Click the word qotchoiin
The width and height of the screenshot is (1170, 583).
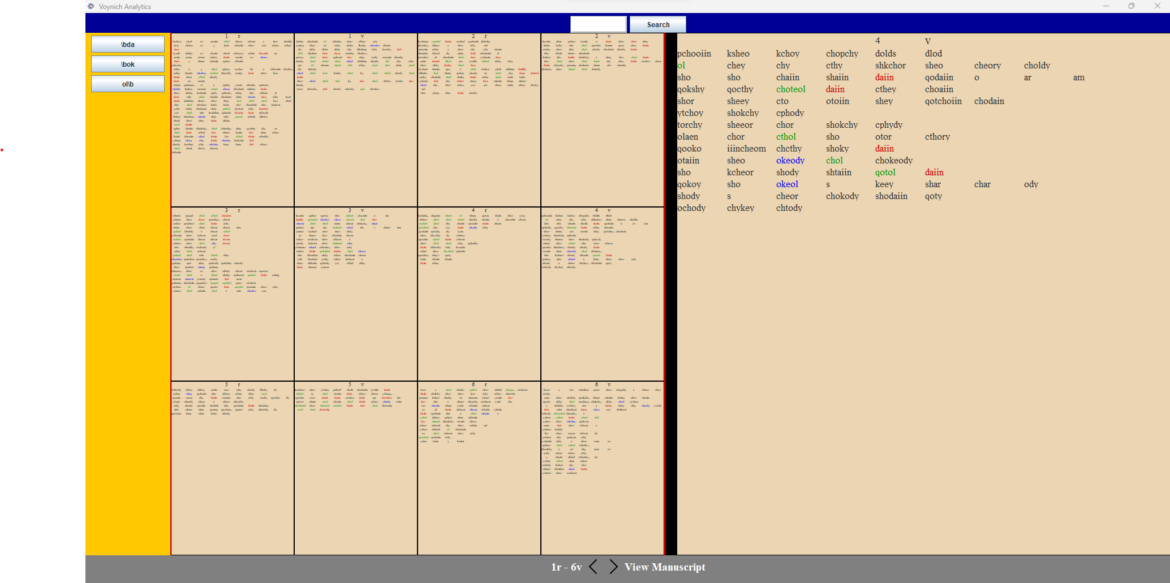(x=943, y=102)
